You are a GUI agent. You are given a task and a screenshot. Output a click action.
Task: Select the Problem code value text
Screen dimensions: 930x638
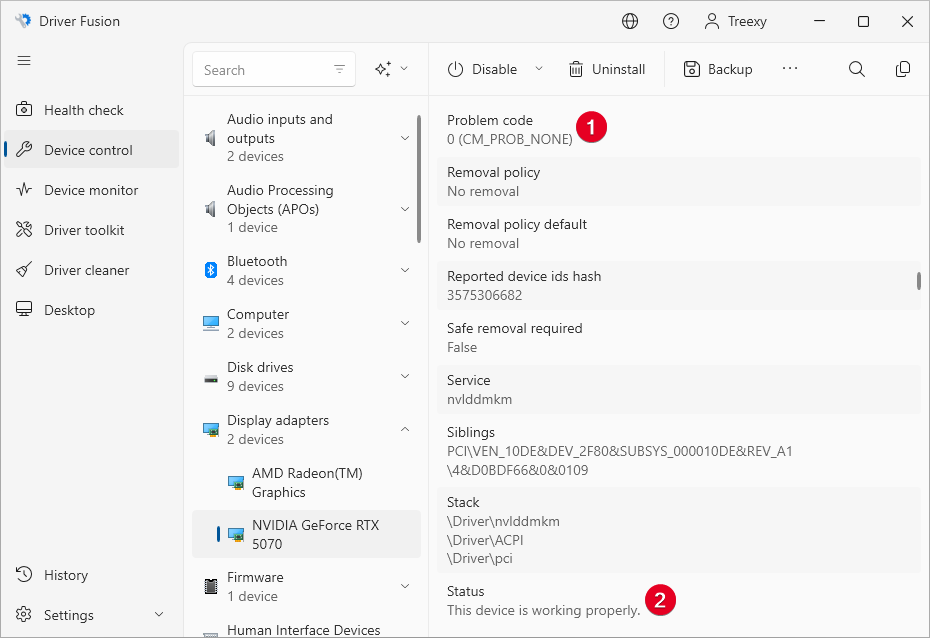click(509, 139)
